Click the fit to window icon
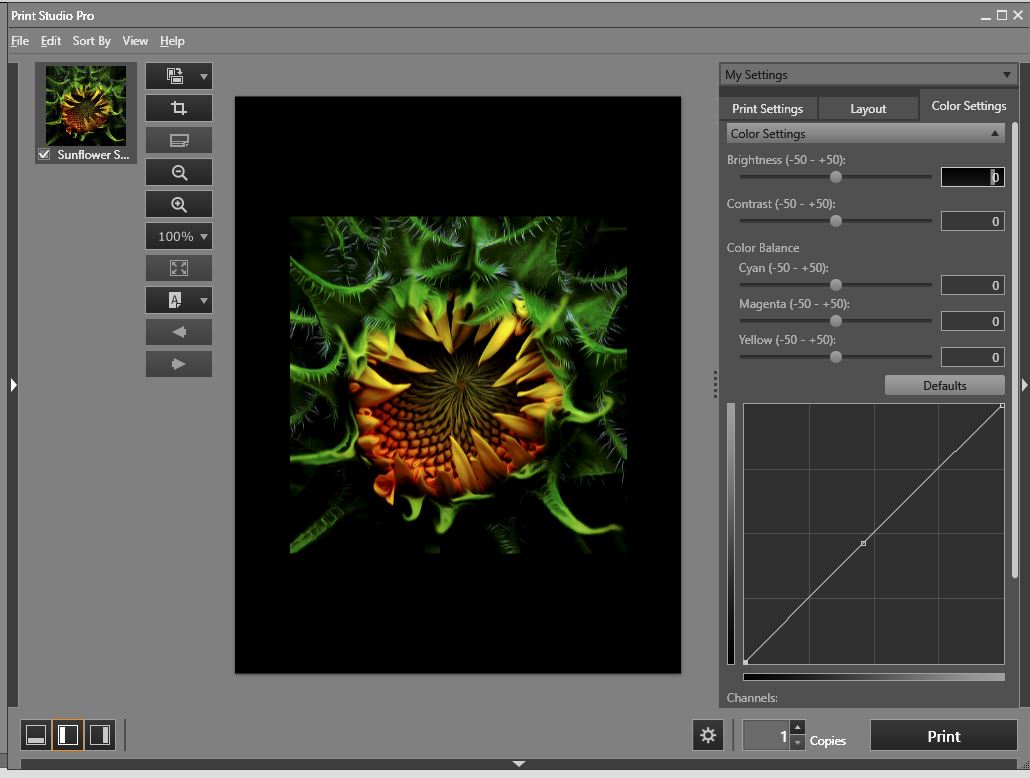 [x=179, y=268]
